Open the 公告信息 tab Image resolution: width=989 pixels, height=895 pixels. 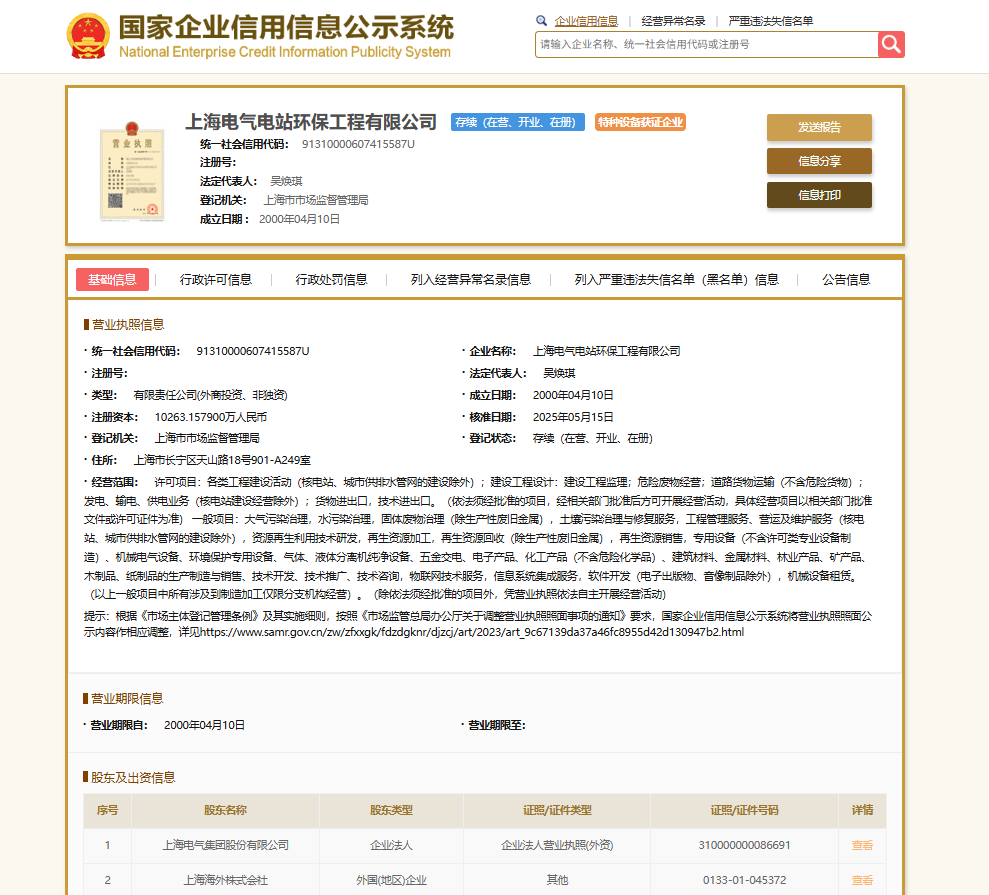click(x=846, y=279)
